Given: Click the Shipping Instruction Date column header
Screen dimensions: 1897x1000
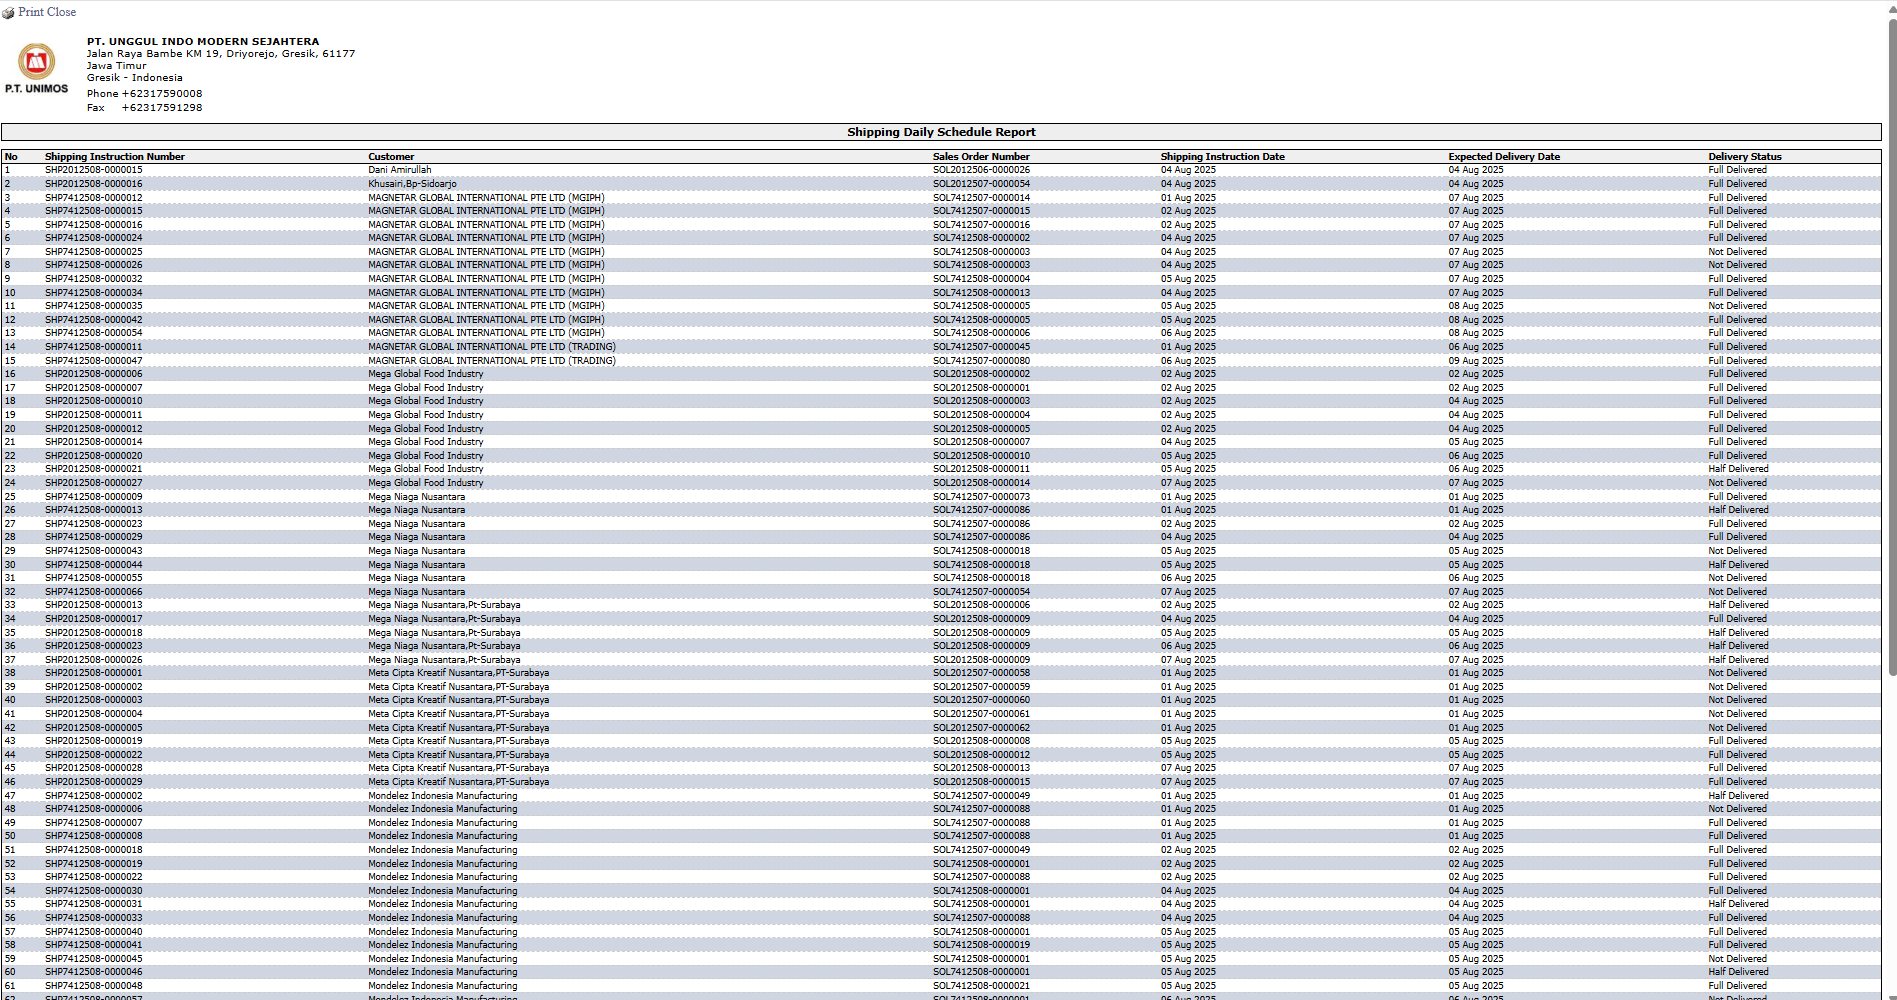Looking at the screenshot, I should tap(1222, 157).
